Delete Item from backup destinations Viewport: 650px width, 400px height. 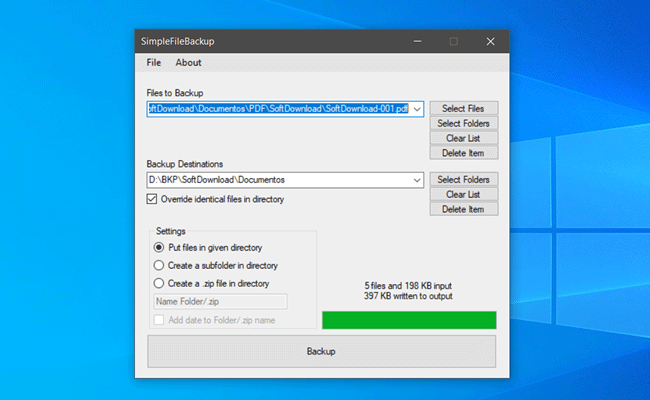pos(463,209)
